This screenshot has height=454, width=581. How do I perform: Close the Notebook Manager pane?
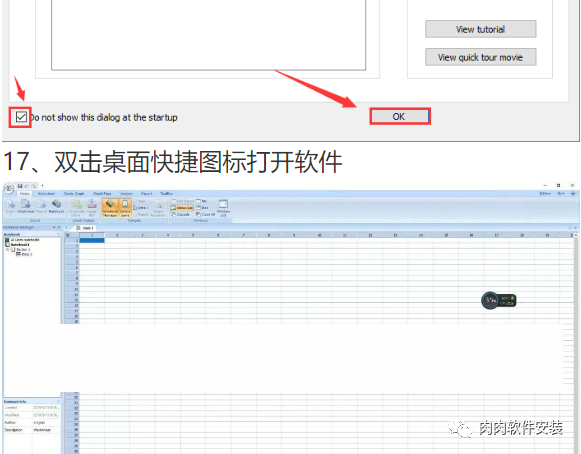59,227
